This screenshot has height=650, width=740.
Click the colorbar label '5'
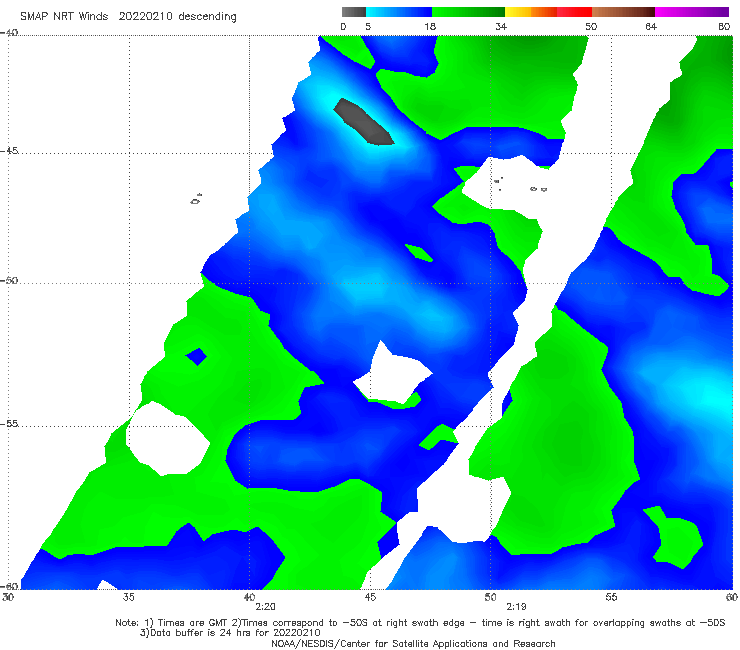click(368, 27)
